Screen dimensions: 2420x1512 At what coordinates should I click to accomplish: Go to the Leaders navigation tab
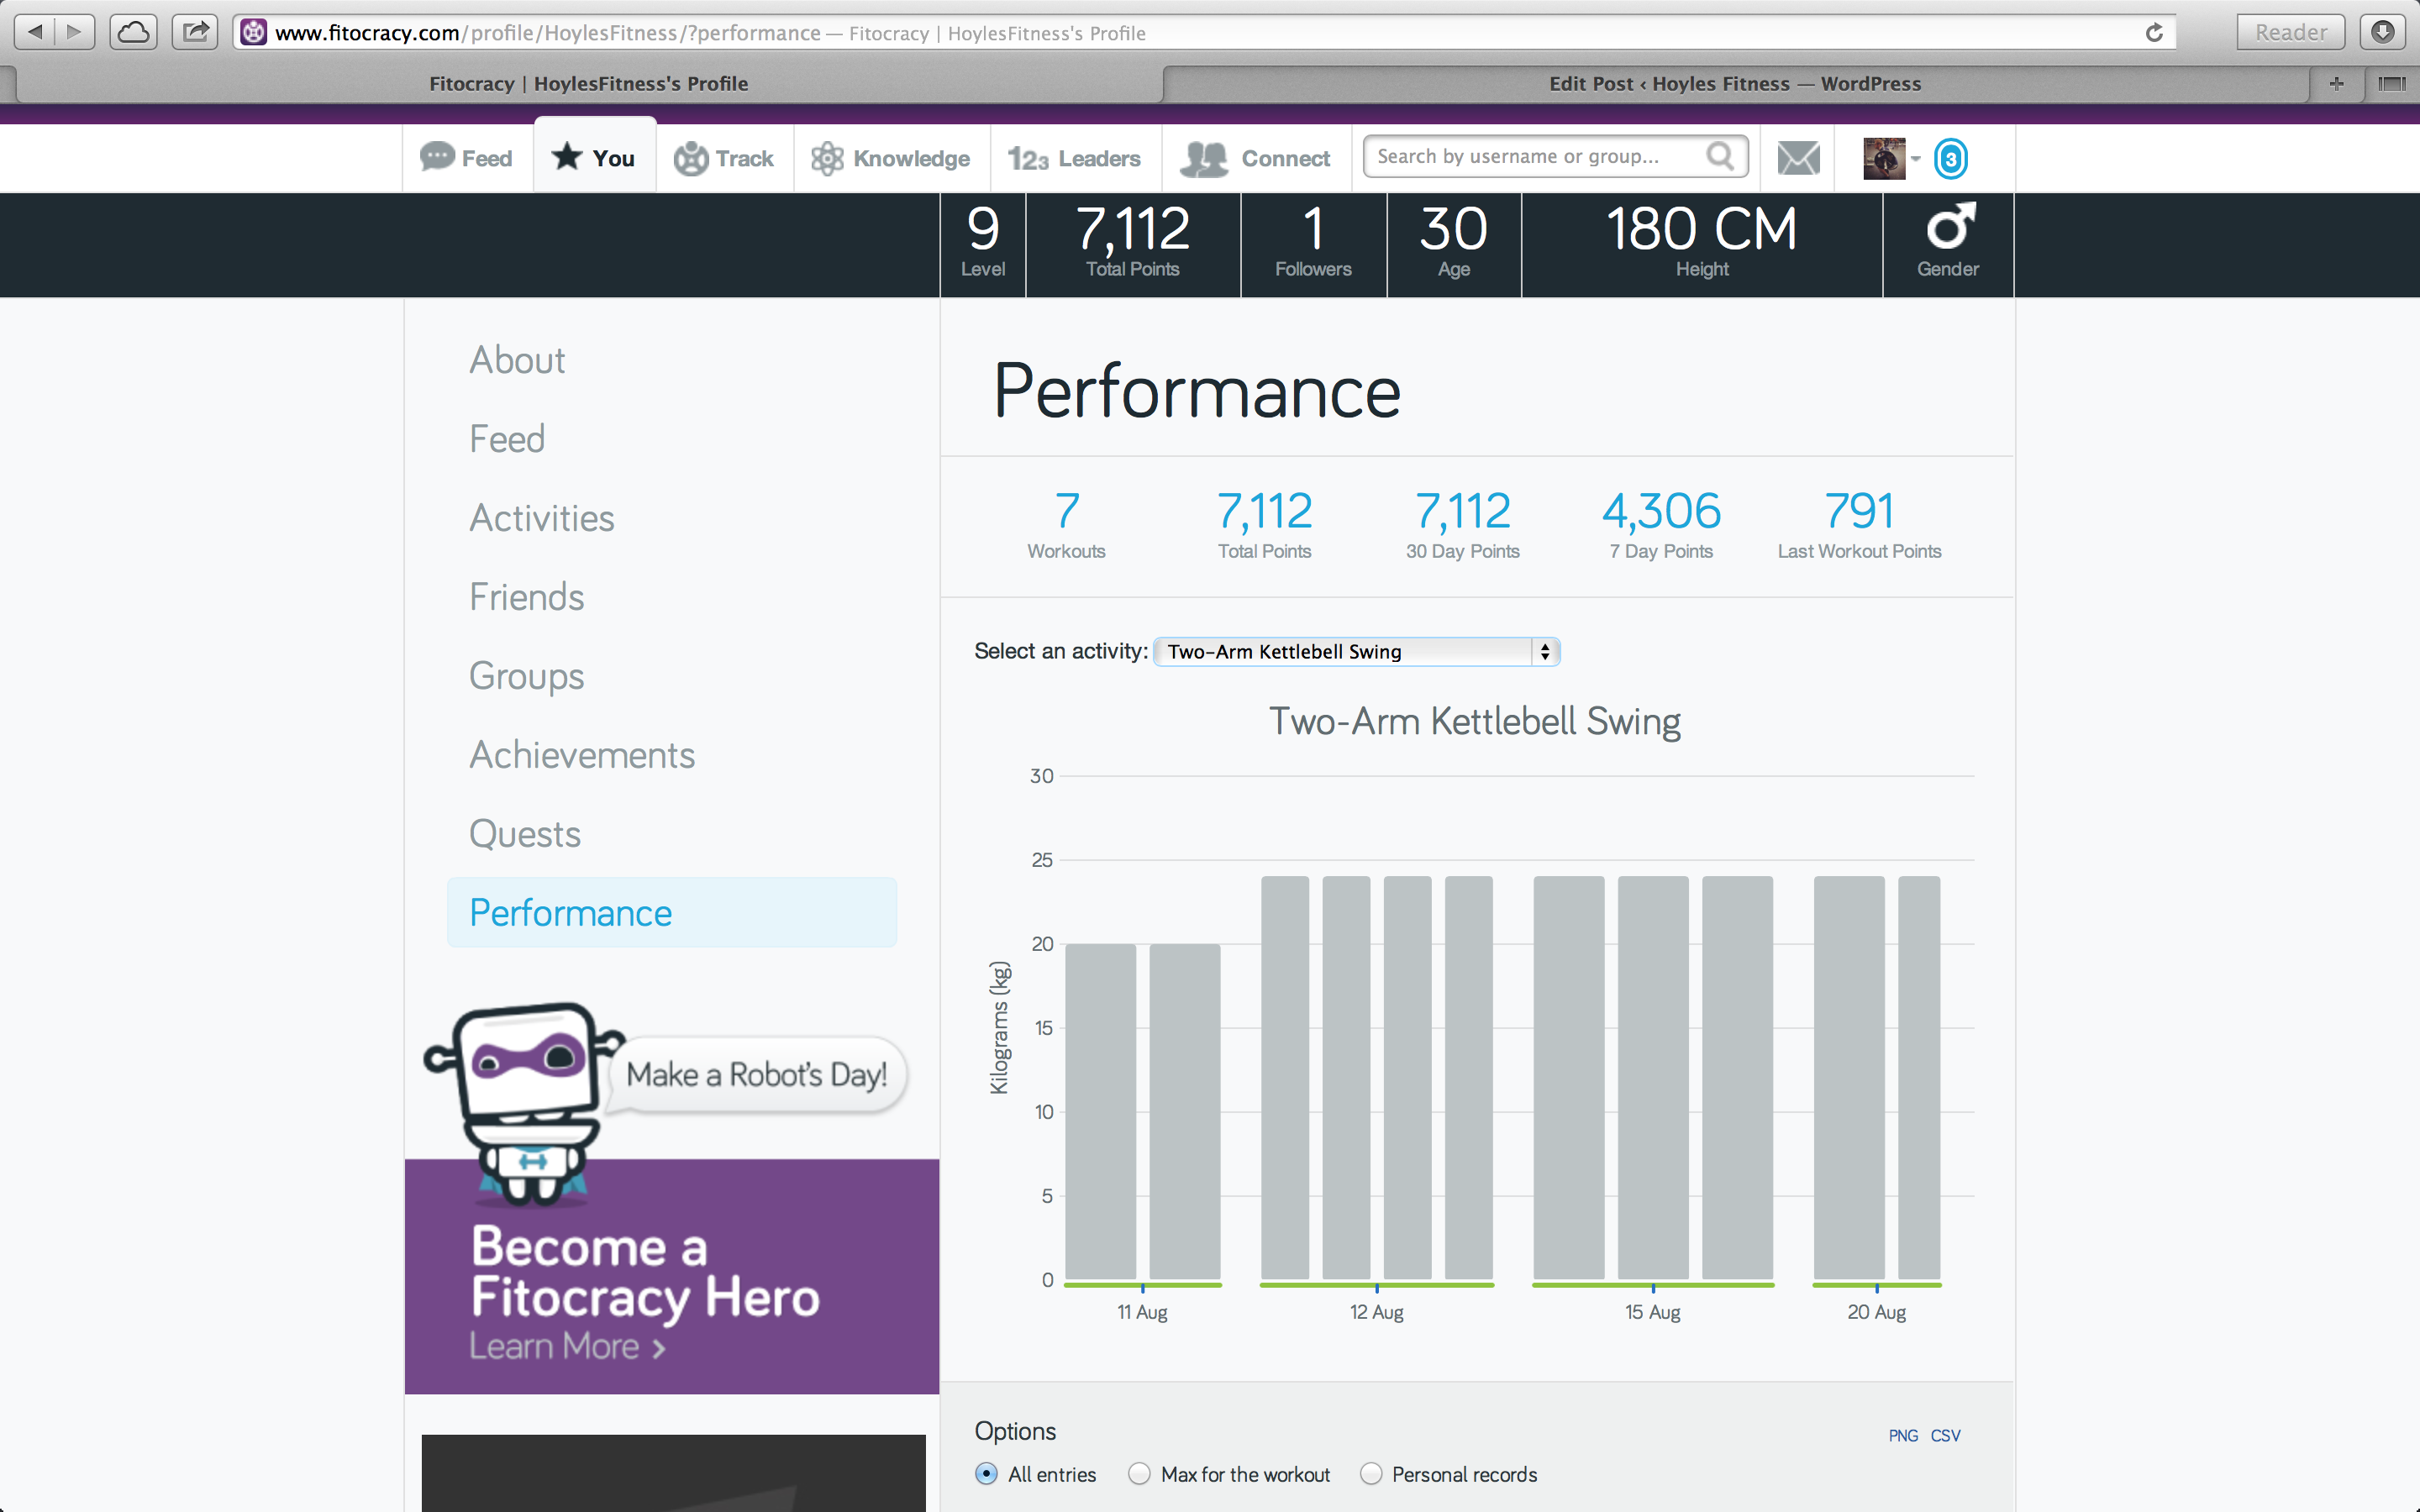(1075, 158)
